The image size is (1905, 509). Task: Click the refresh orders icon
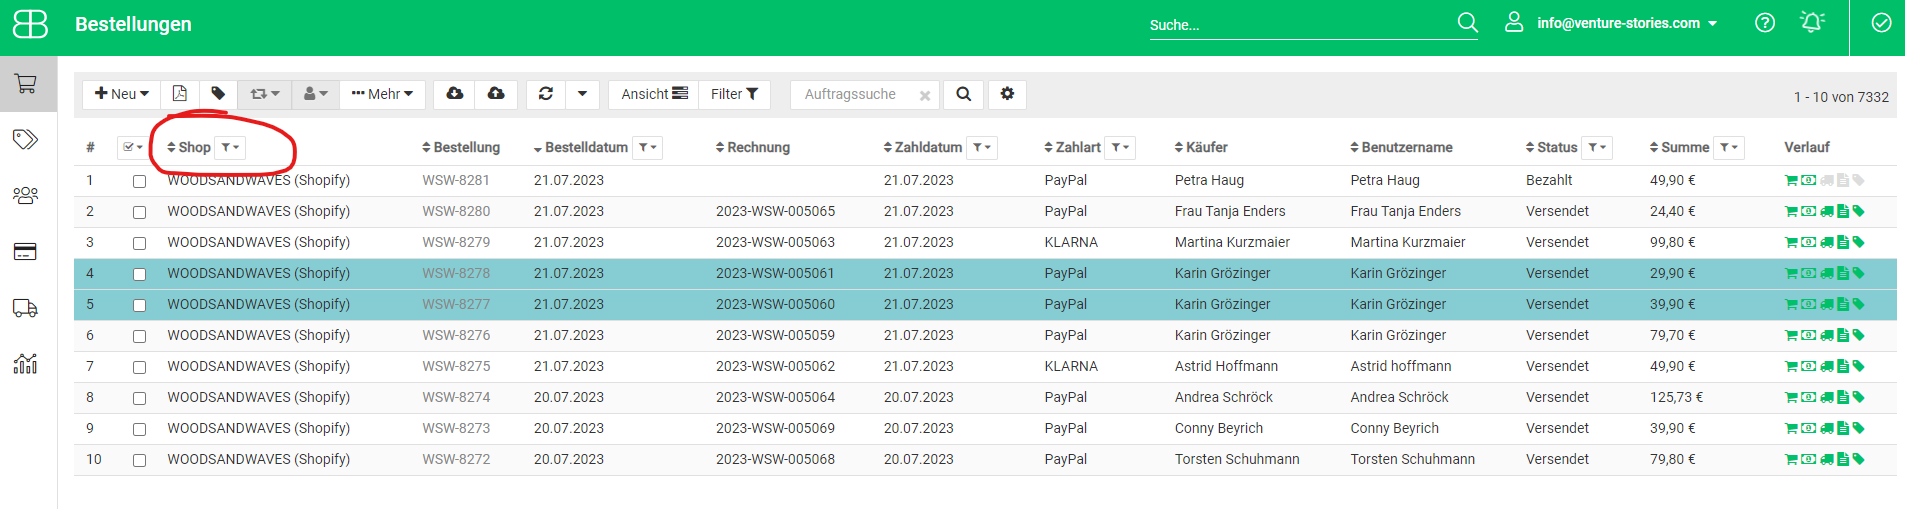click(546, 94)
